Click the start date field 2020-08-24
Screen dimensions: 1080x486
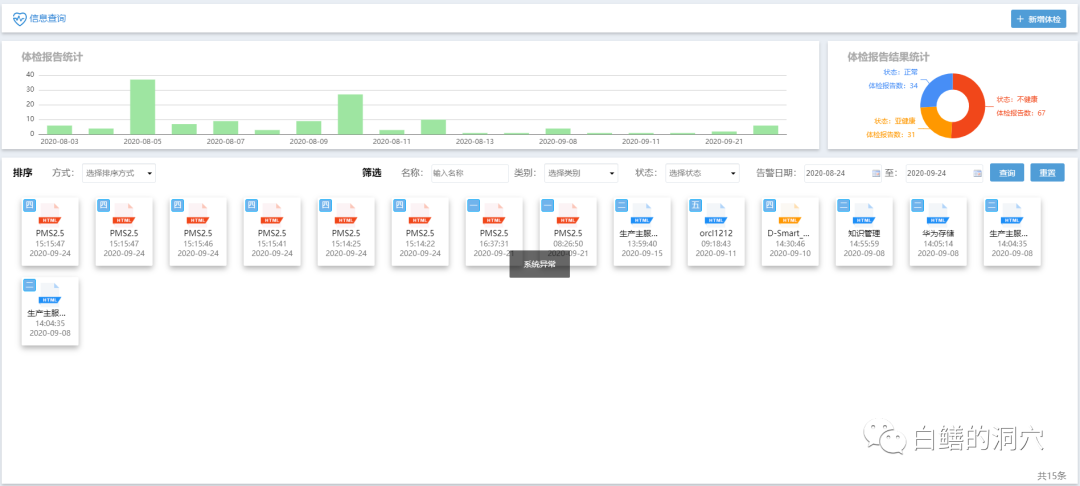843,173
